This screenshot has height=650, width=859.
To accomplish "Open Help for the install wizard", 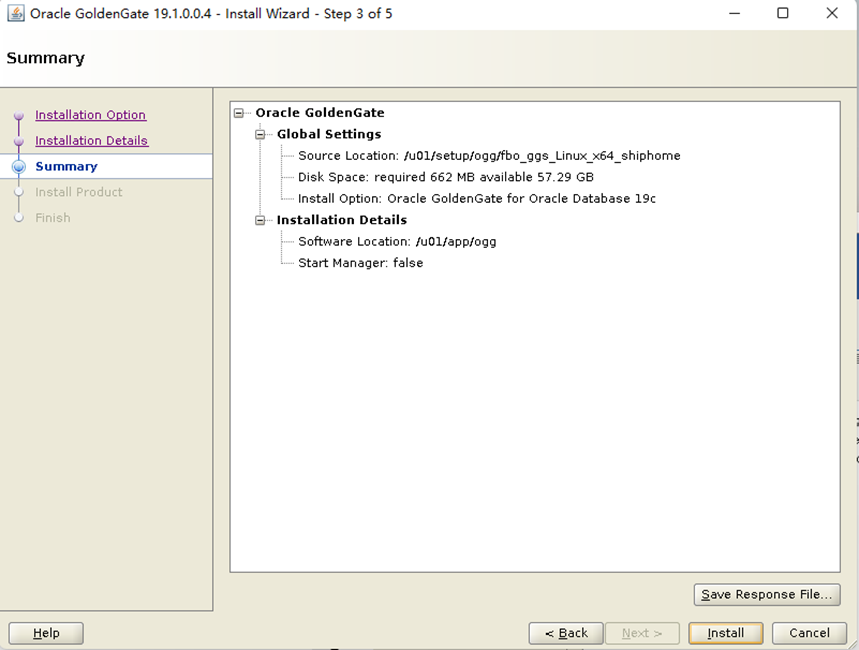I will click(x=46, y=633).
